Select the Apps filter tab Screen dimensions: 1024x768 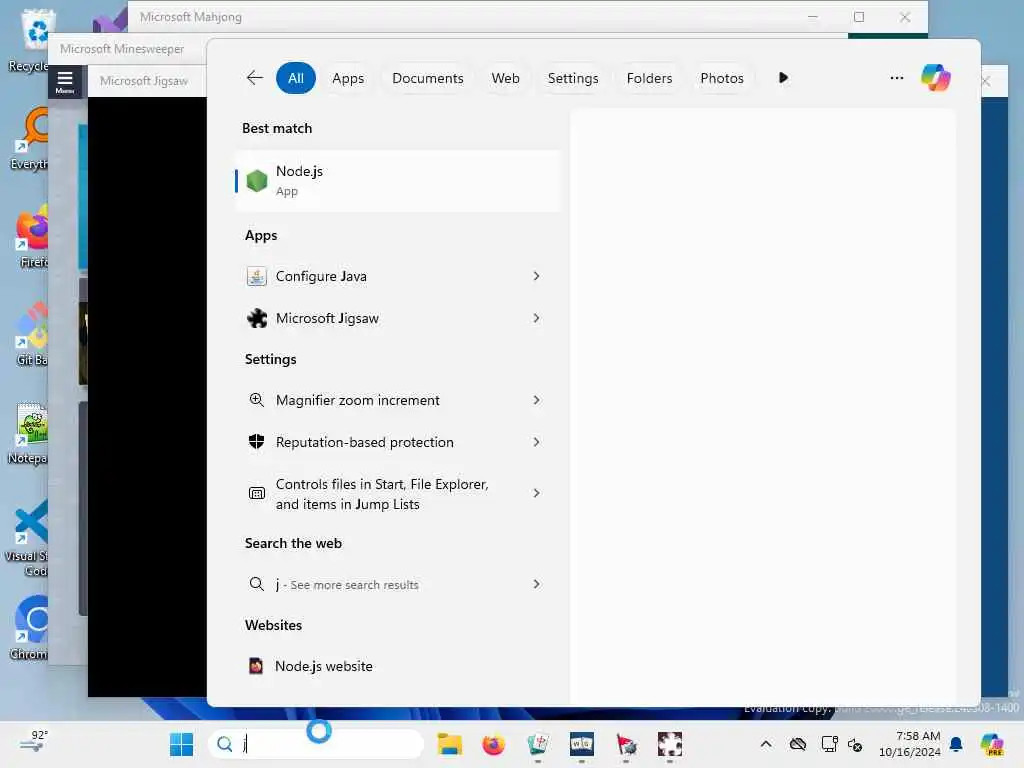(347, 78)
